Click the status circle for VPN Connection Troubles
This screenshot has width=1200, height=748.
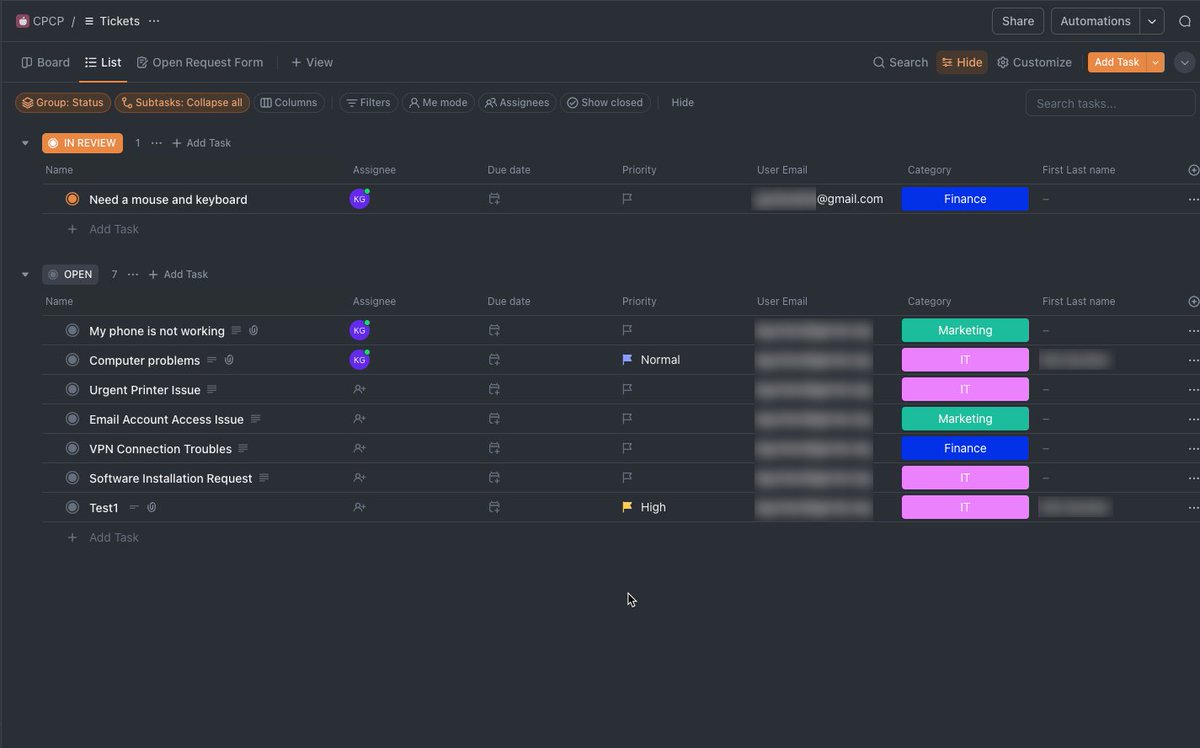72,448
